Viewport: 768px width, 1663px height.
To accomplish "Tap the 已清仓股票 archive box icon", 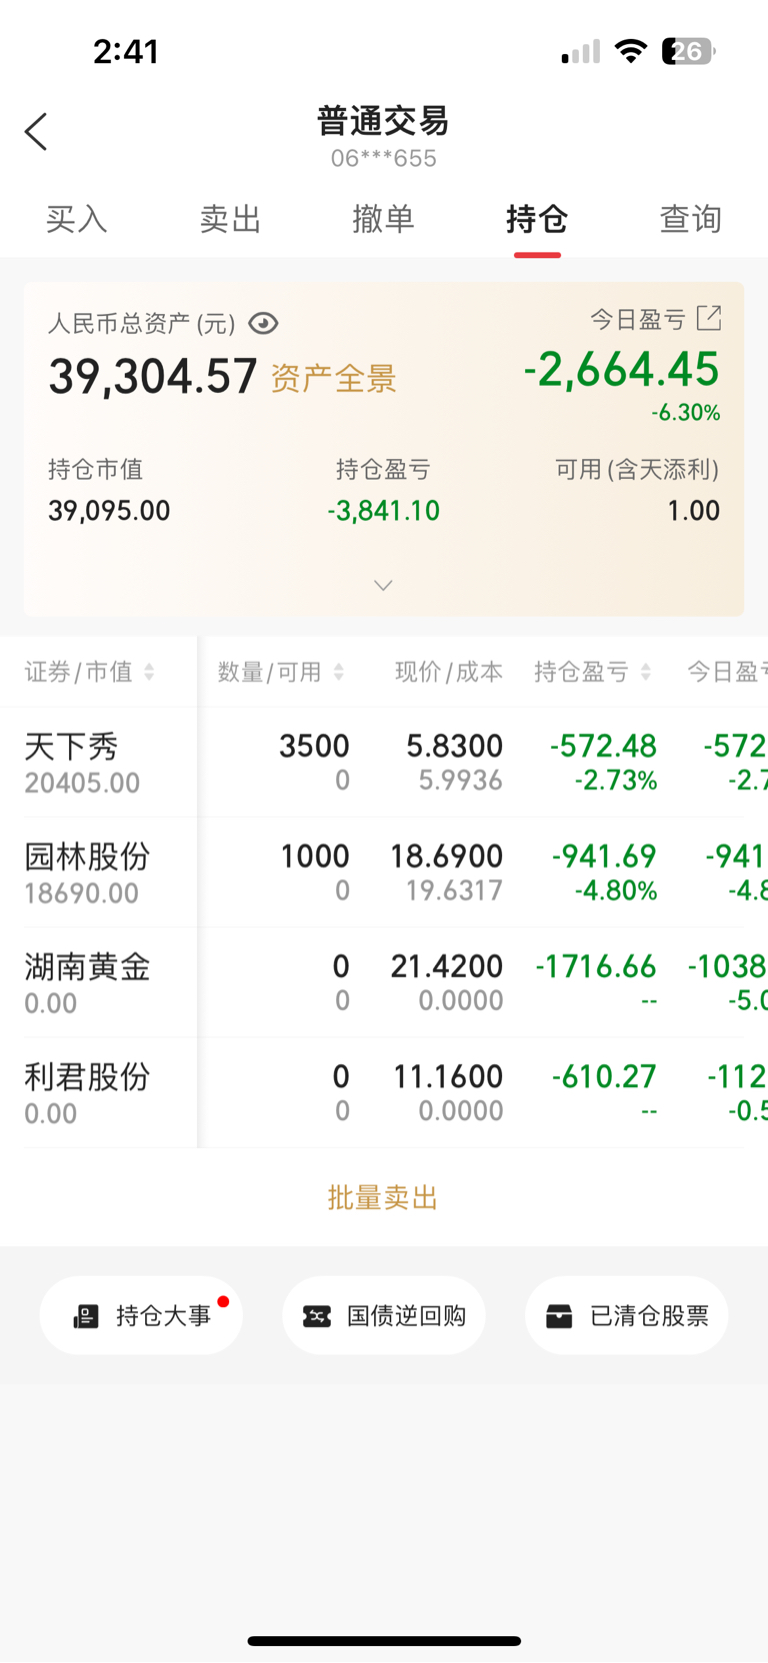I will 559,1316.
